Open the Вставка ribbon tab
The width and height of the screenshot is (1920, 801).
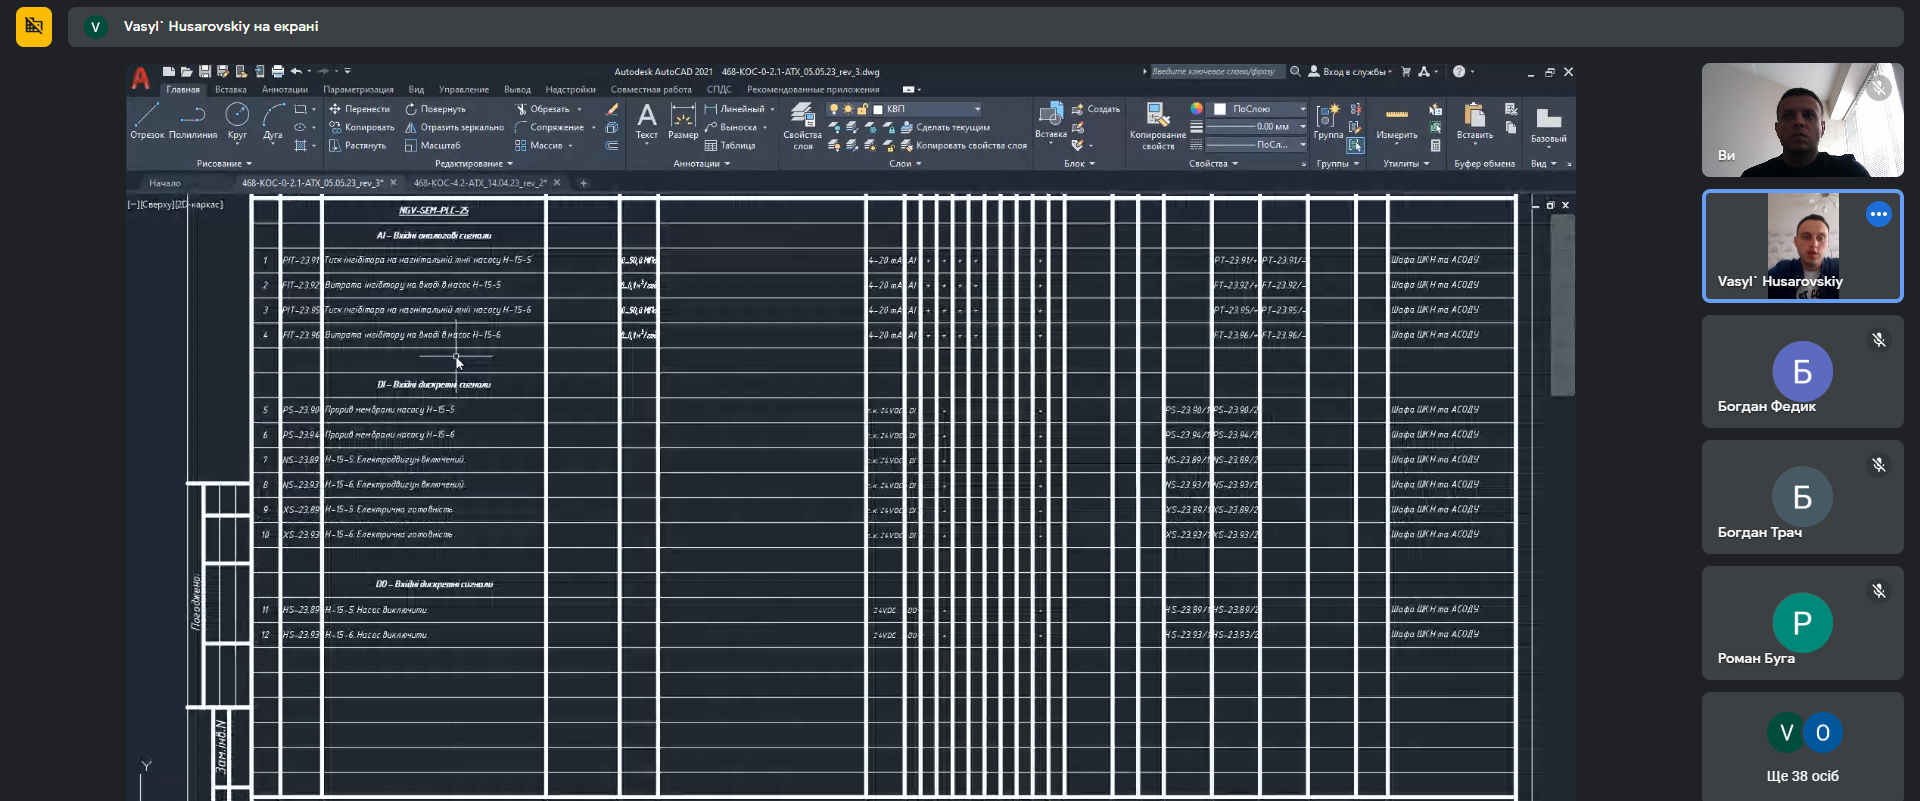coord(231,89)
